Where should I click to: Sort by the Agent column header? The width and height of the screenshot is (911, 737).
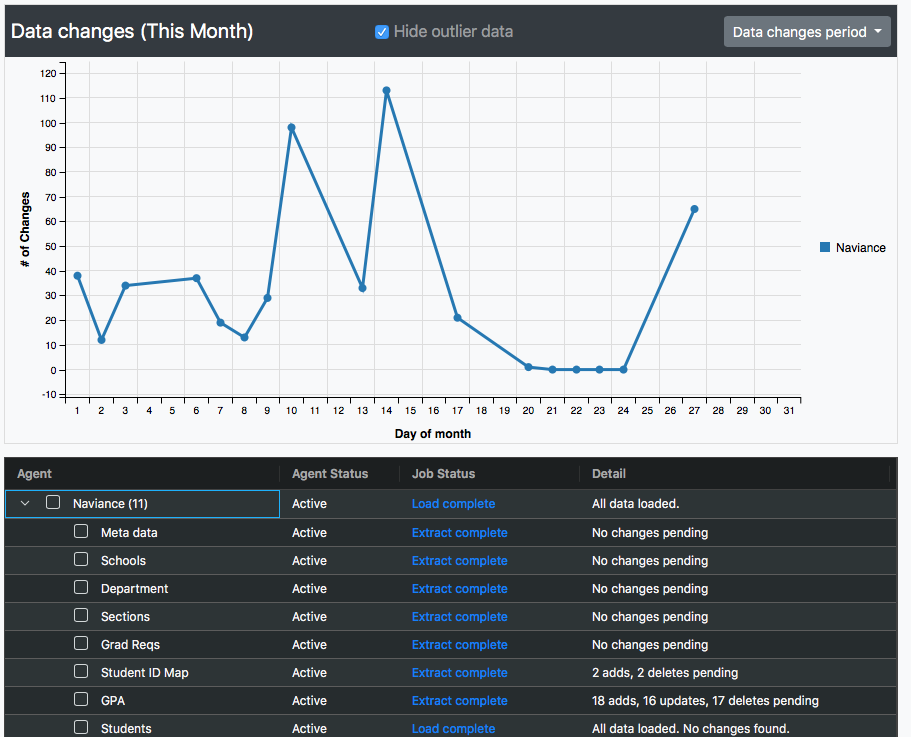(x=35, y=474)
